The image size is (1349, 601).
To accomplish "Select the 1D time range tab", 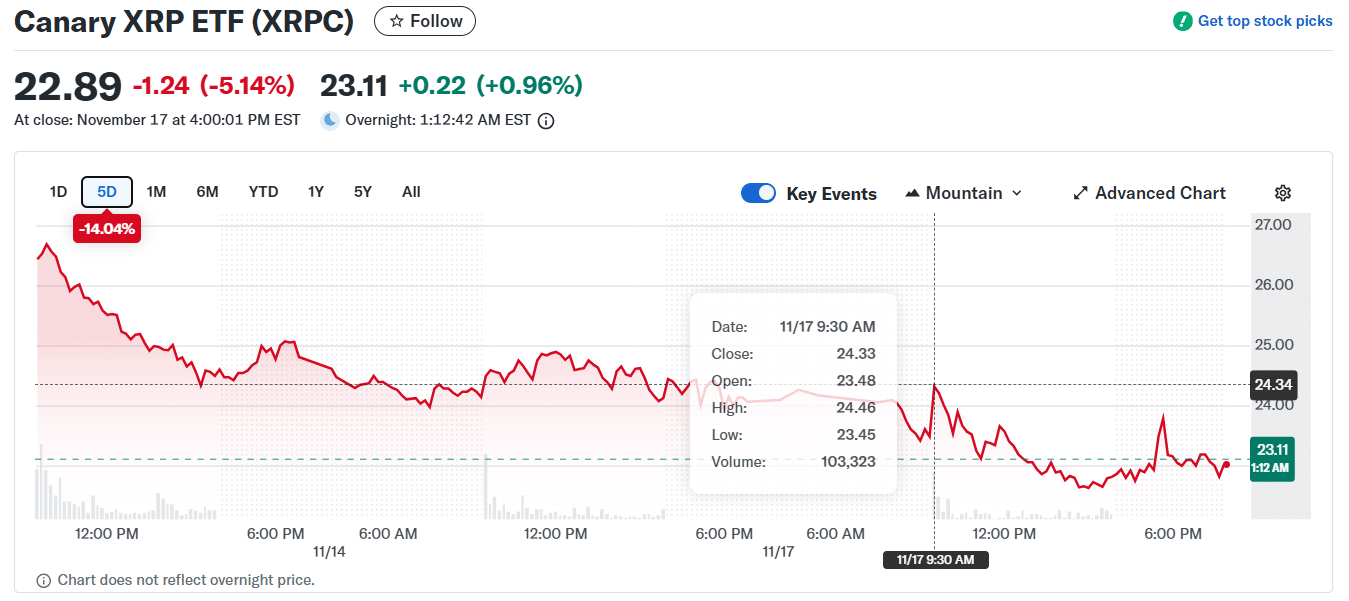I will coord(58,192).
